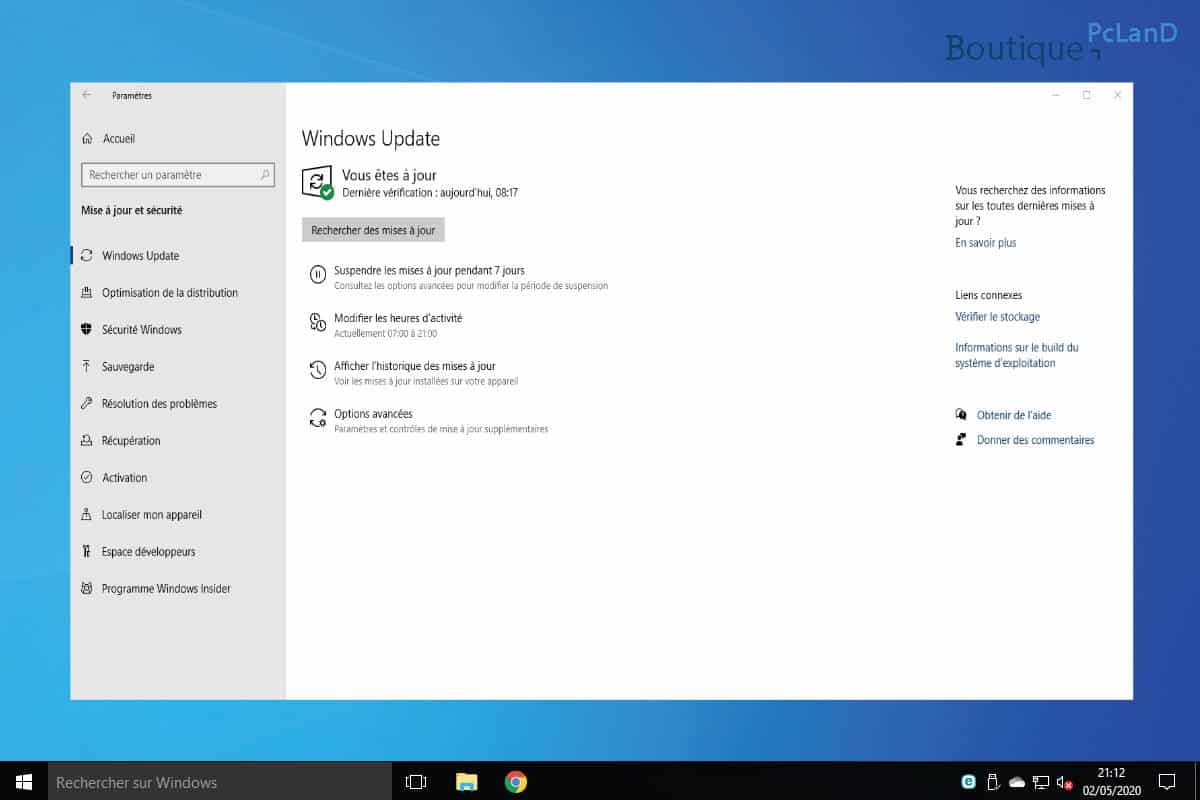Open Programme Windows Insider

pyautogui.click(x=156, y=589)
